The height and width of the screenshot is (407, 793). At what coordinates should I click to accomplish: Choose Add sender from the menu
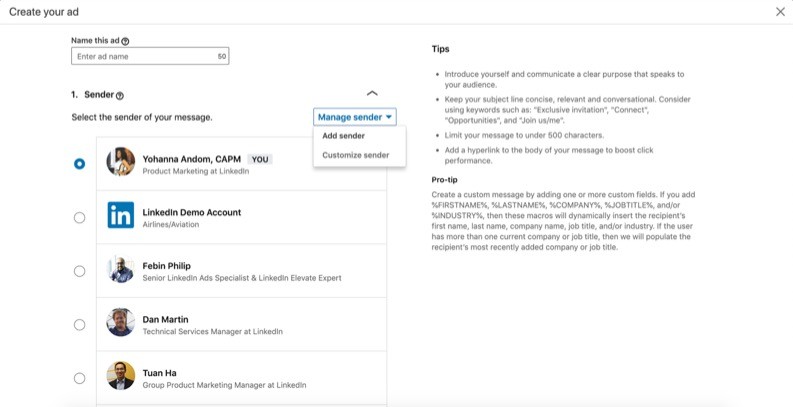click(343, 136)
